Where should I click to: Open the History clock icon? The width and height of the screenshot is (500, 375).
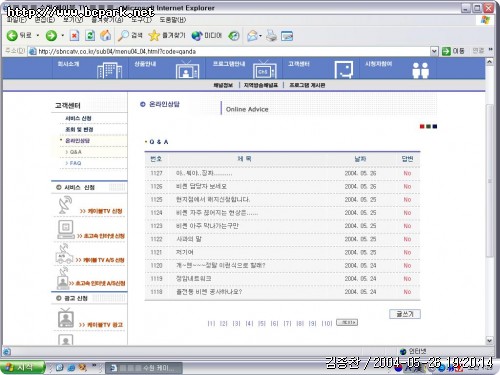coord(234,36)
